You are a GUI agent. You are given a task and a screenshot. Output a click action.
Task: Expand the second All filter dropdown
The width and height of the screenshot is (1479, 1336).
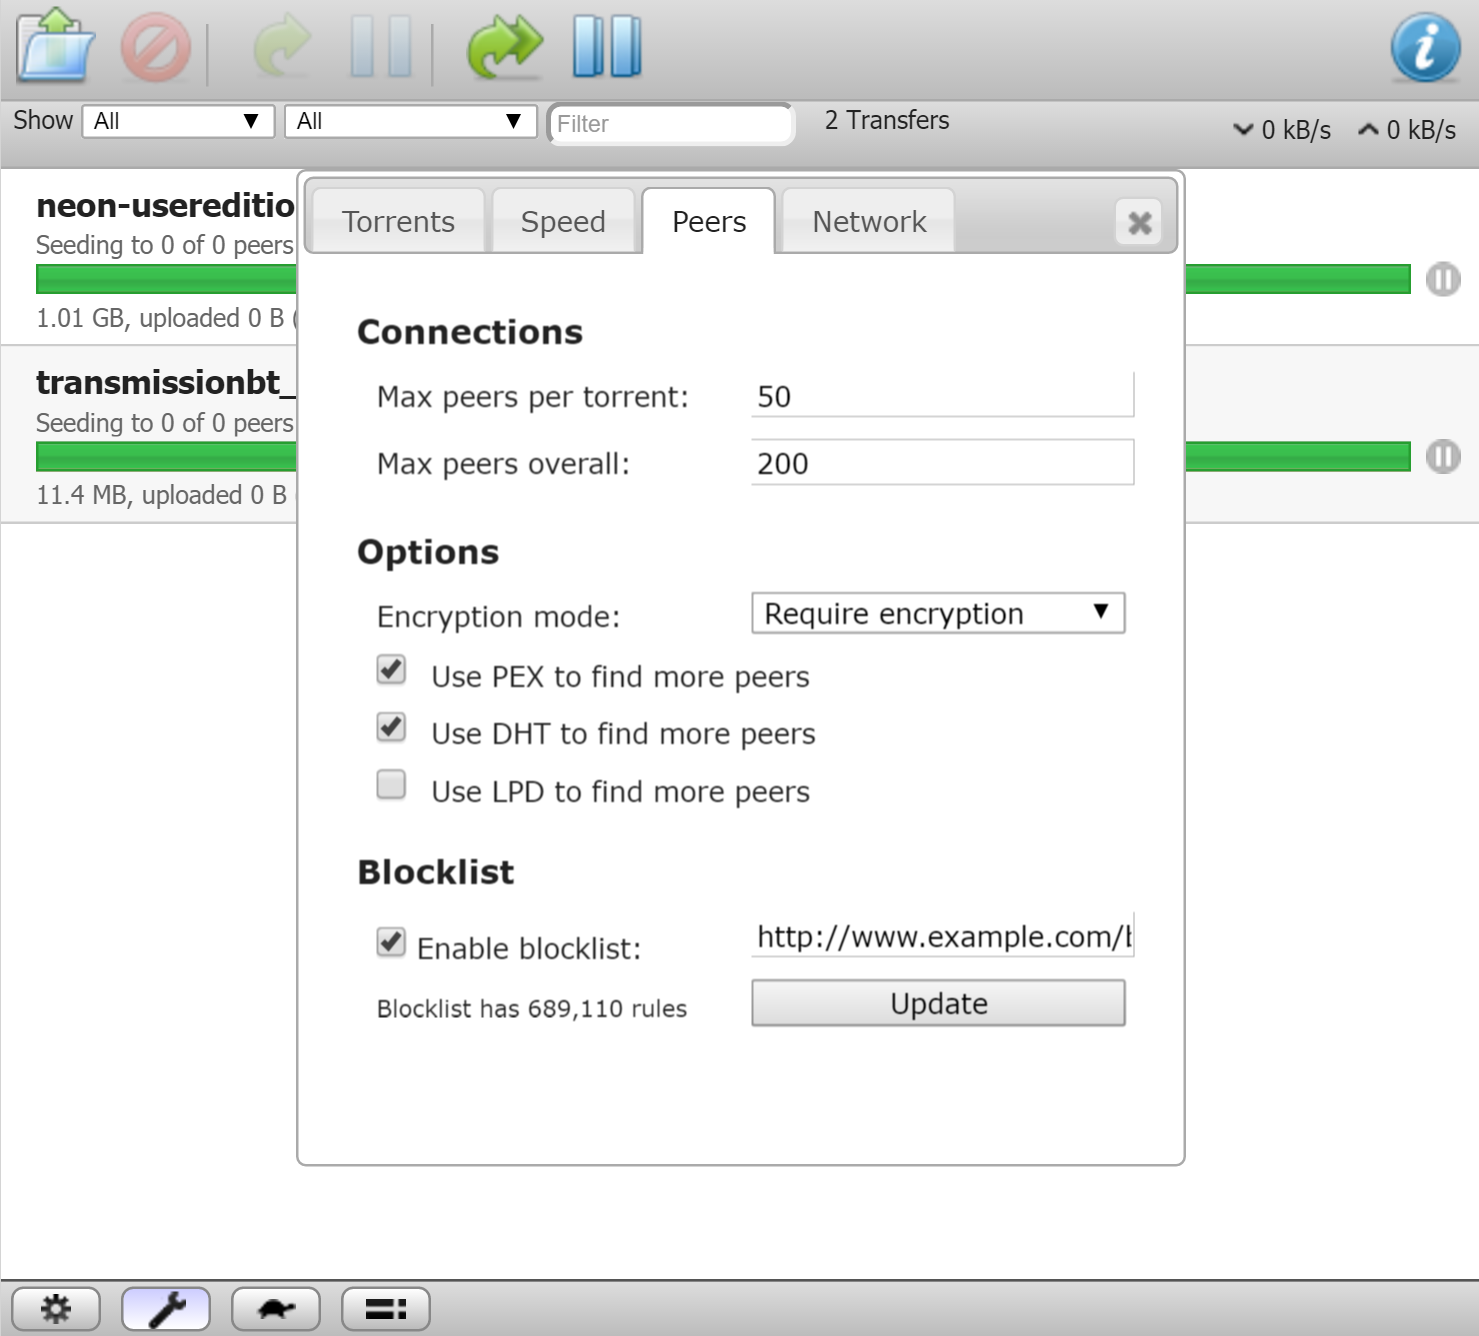[410, 121]
